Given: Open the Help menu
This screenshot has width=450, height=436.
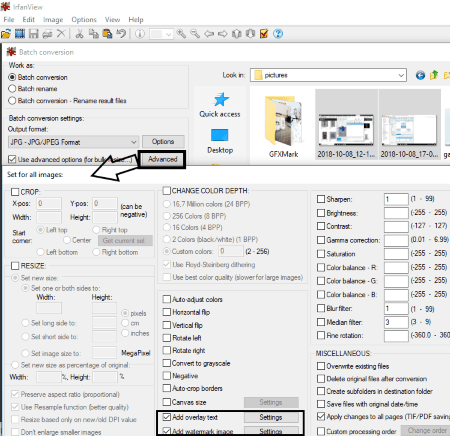Looking at the screenshot, I should (136, 20).
